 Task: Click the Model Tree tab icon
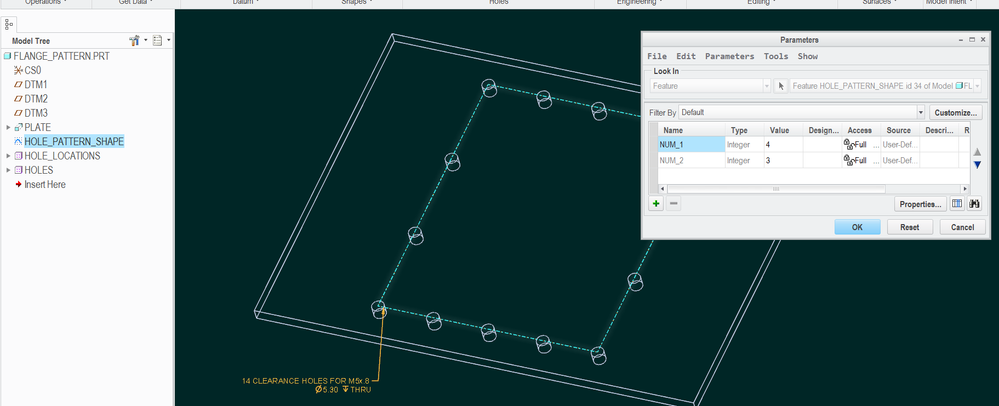(x=10, y=24)
